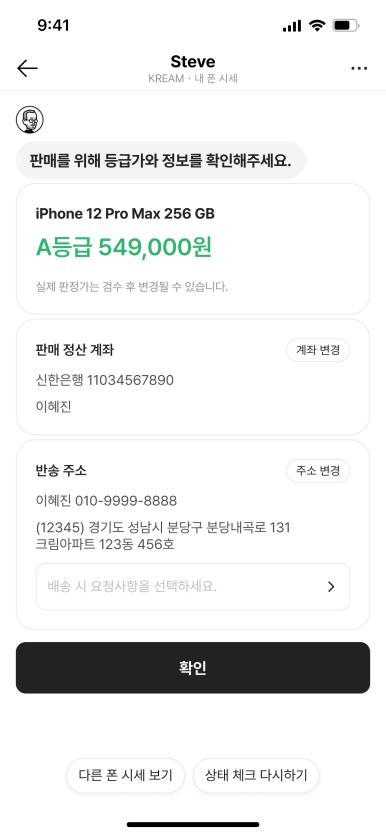
Task: Tap the return address text
Action: click(163, 536)
